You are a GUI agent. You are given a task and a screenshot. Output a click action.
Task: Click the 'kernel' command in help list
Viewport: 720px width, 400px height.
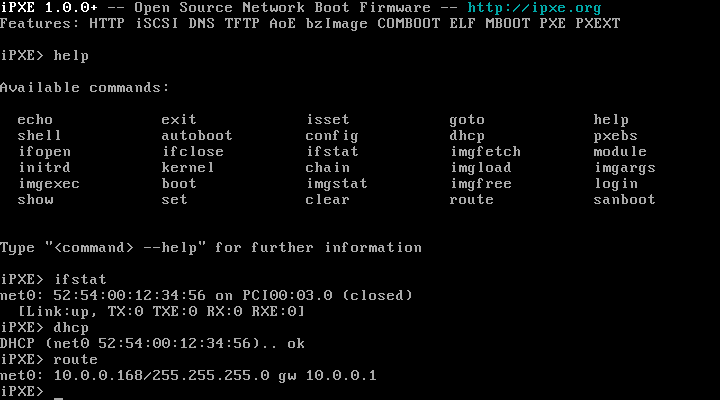pos(188,167)
